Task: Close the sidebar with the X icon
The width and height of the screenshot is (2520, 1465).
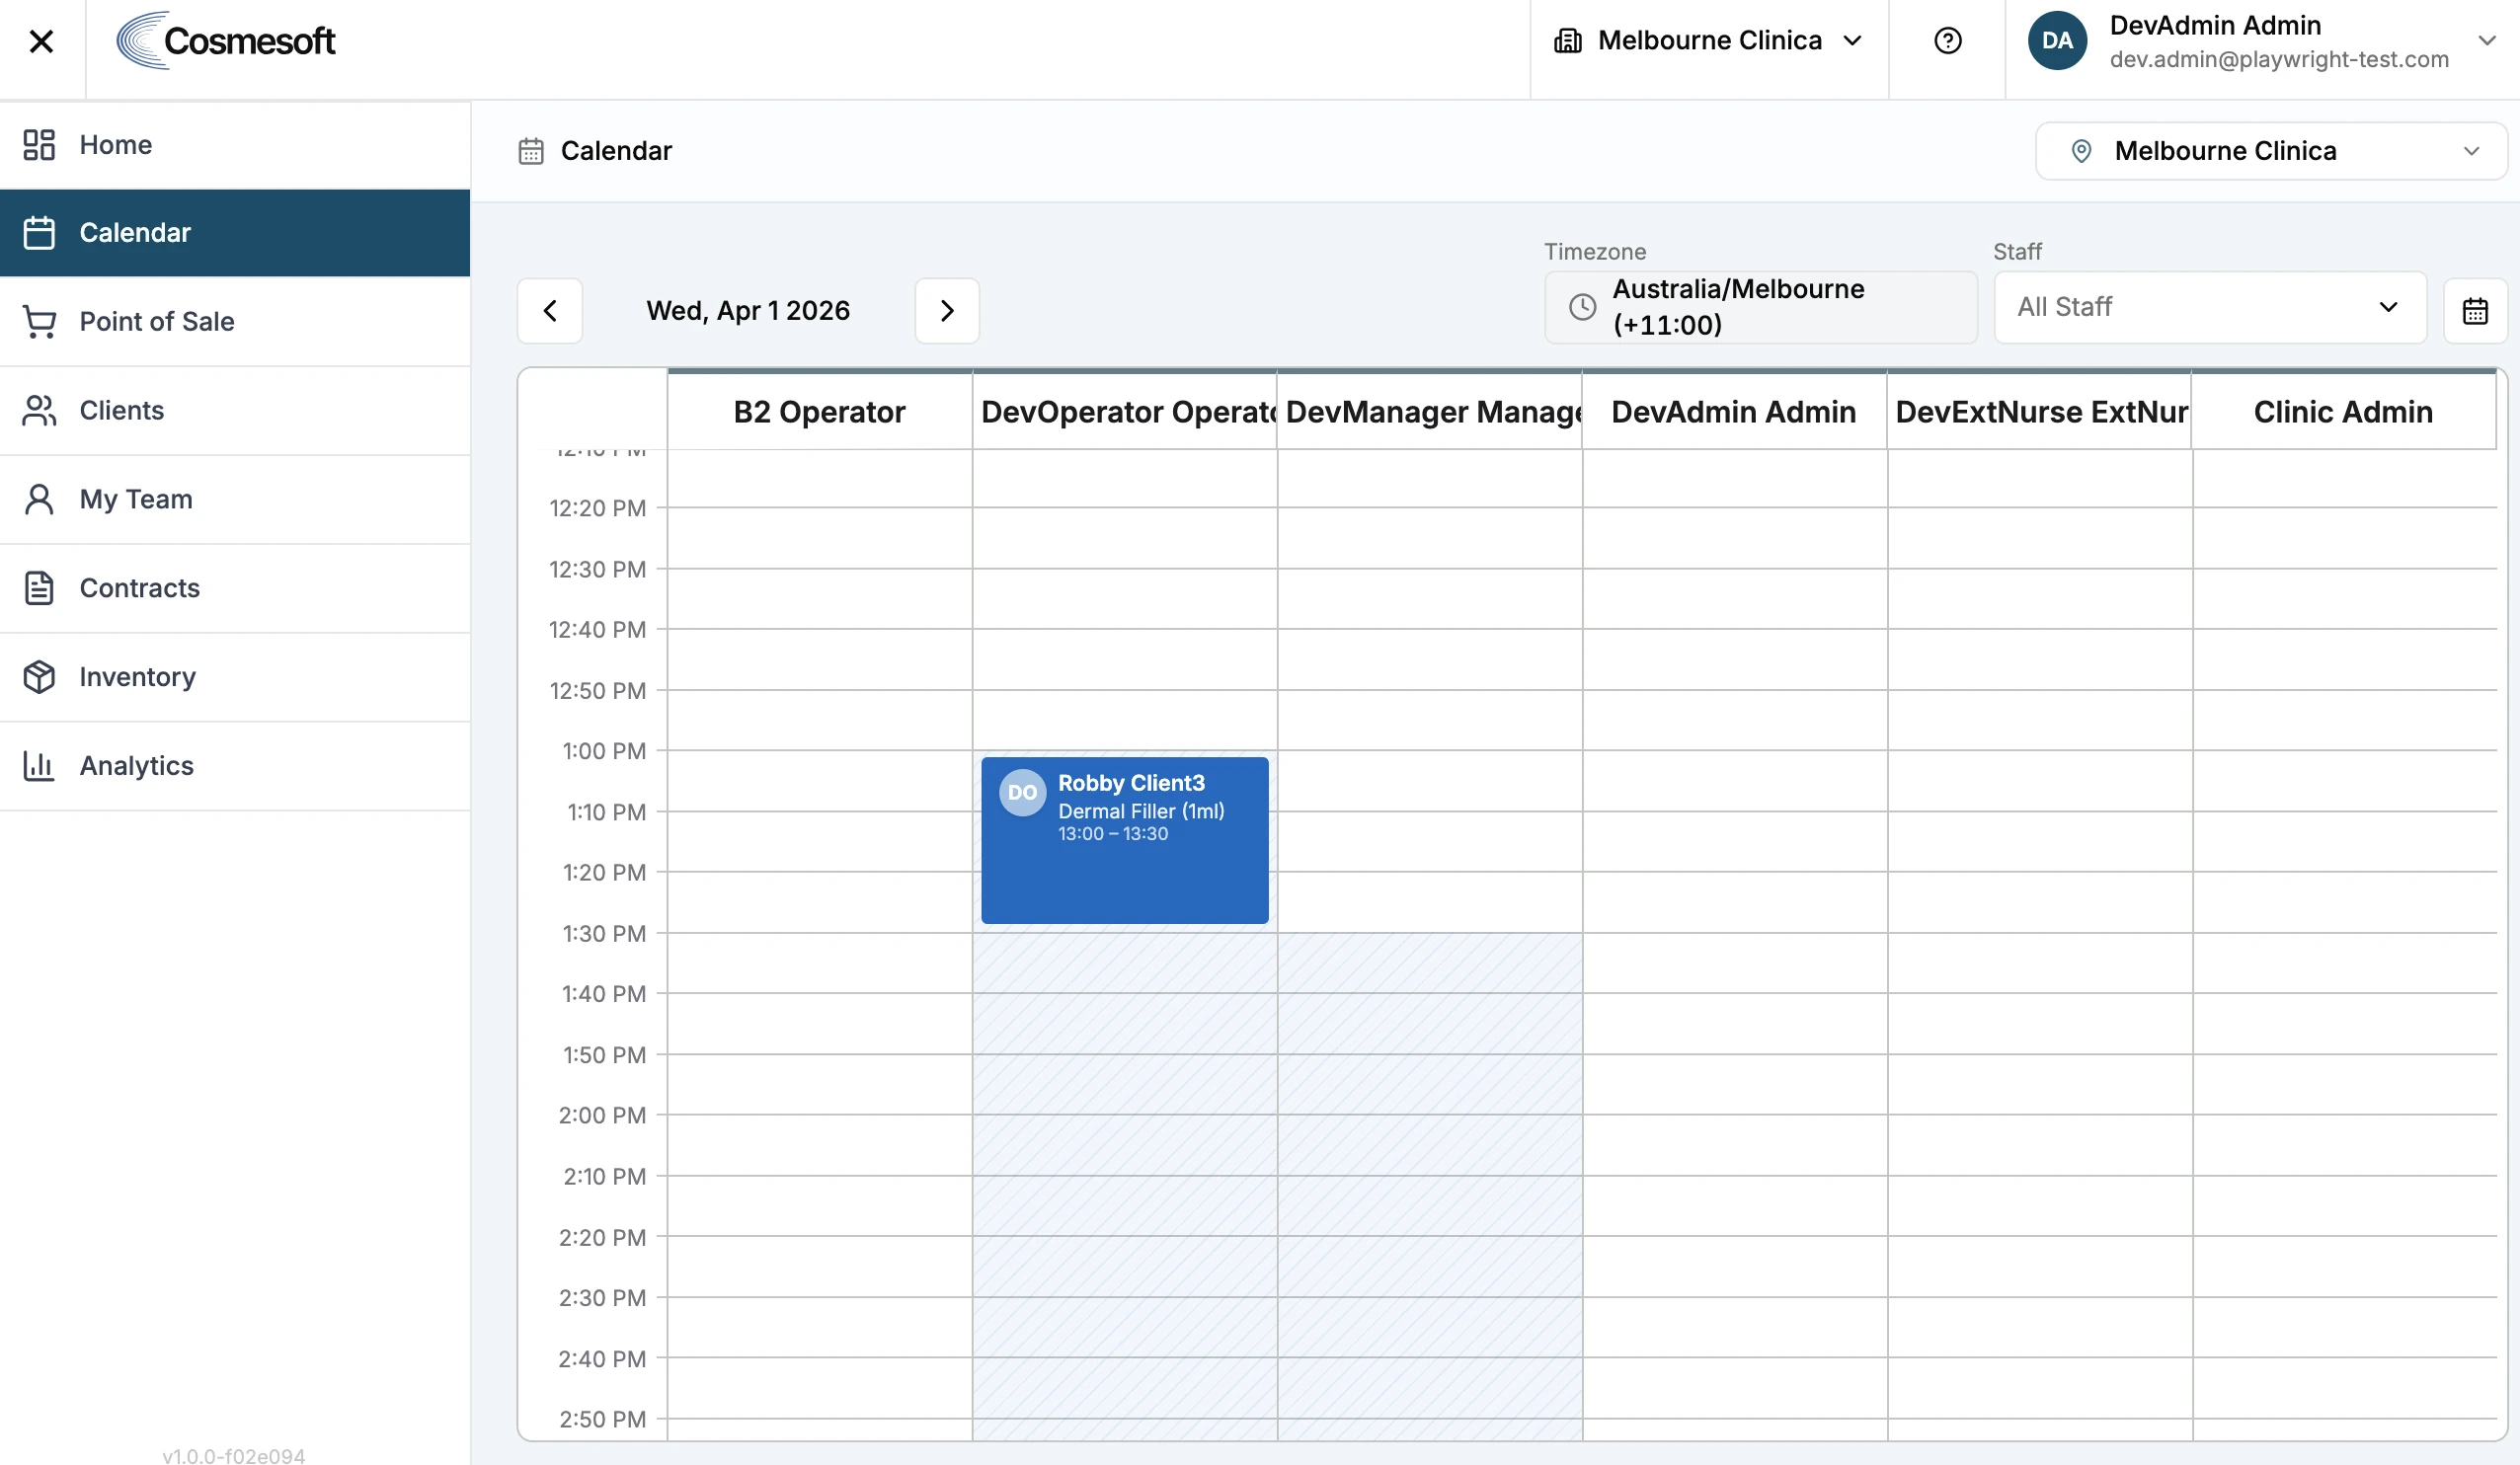Action: point(41,41)
